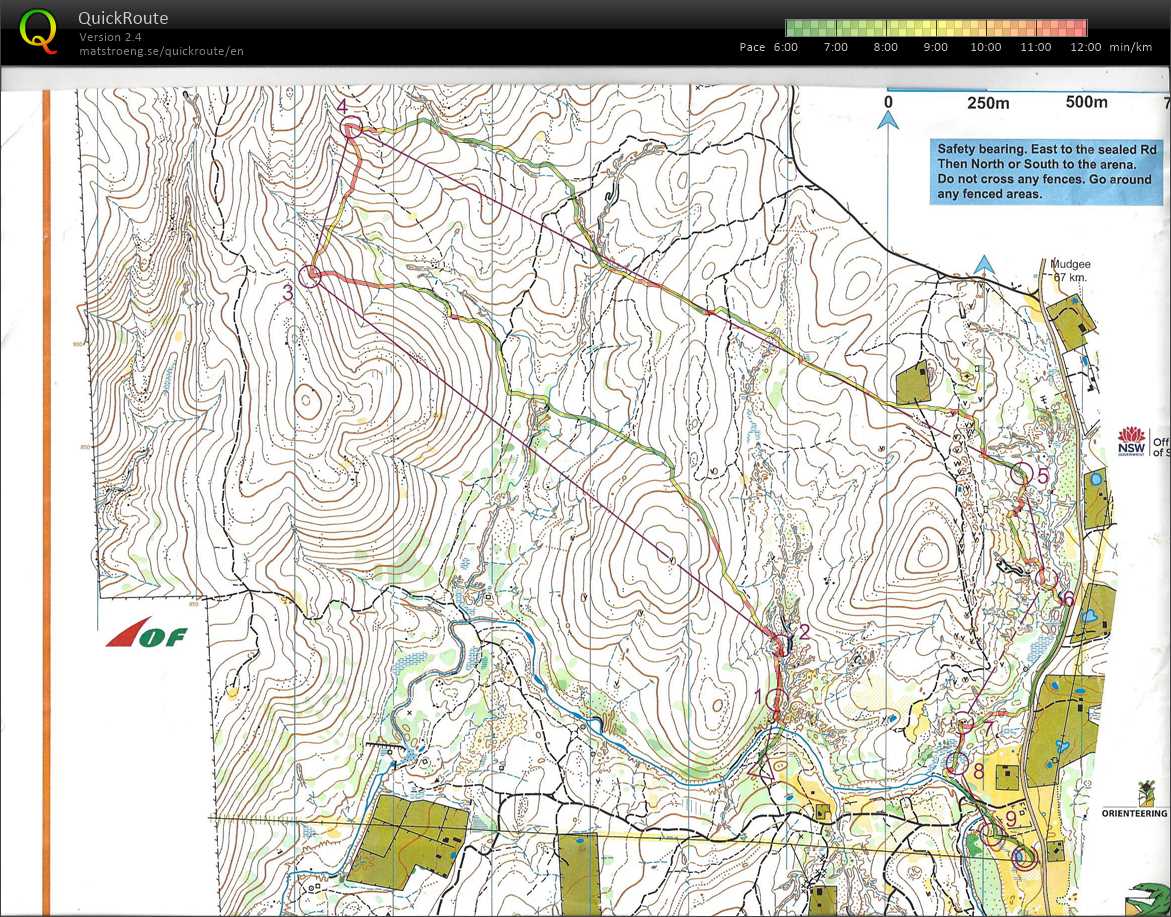Click the QuickRoute title text
1171x917 pixels.
(123, 18)
